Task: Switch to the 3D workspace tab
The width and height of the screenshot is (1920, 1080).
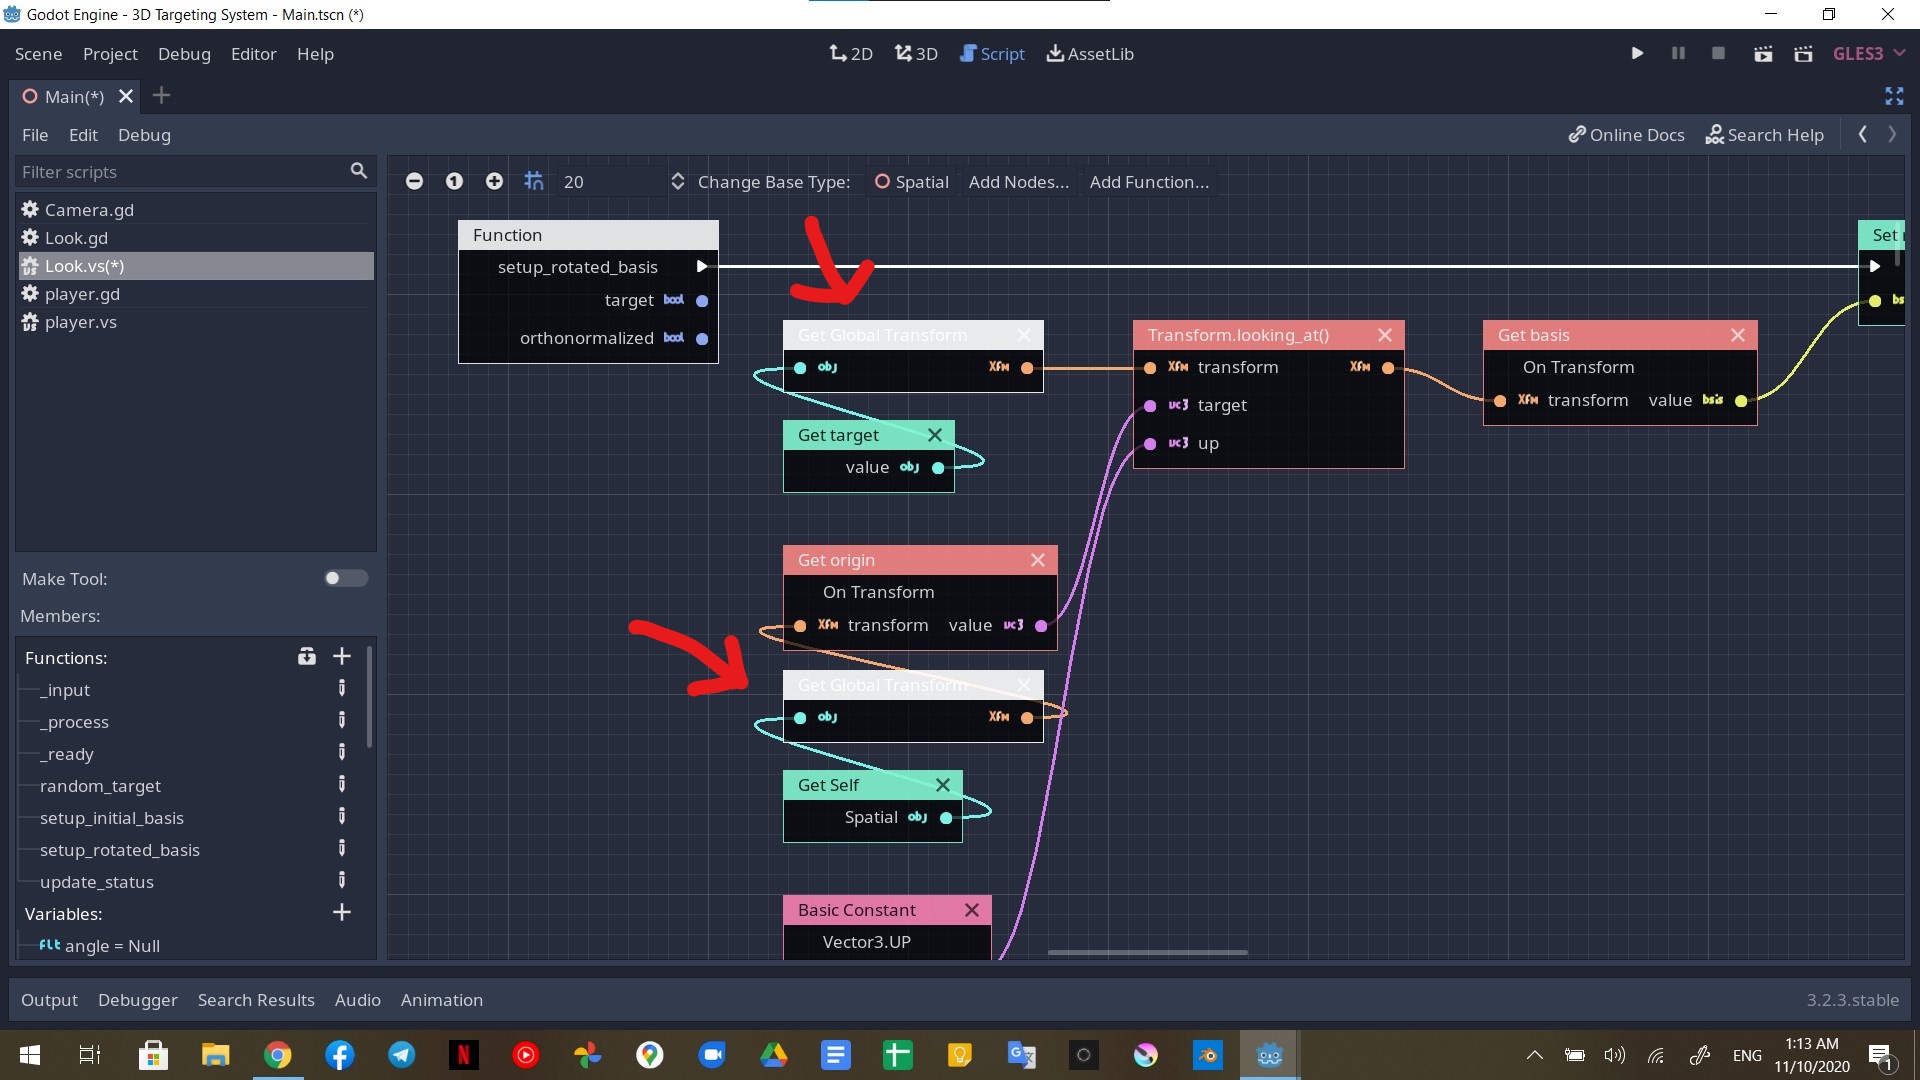Action: point(916,53)
